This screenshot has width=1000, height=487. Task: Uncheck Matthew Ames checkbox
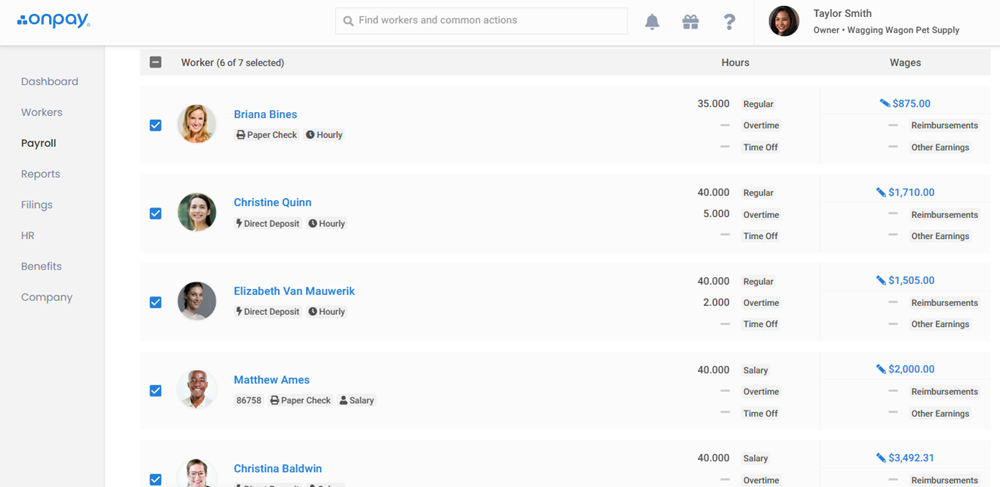point(155,390)
